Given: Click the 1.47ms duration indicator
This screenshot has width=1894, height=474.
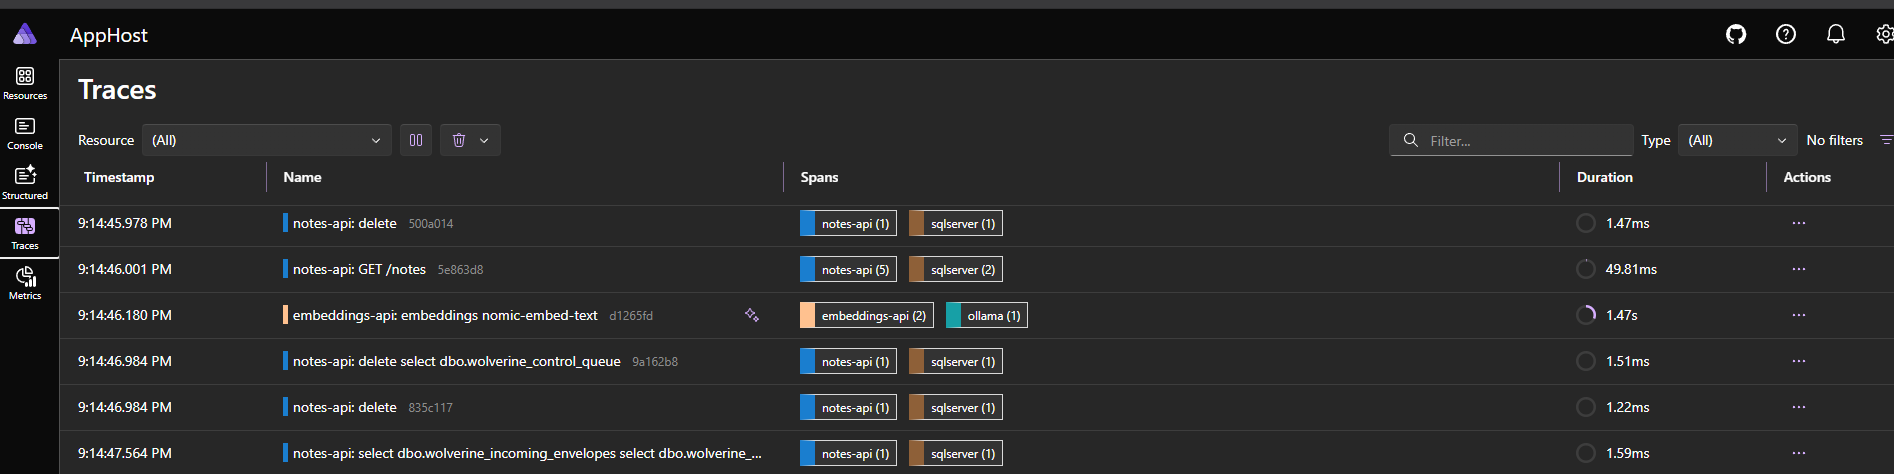Looking at the screenshot, I should 1586,223.
